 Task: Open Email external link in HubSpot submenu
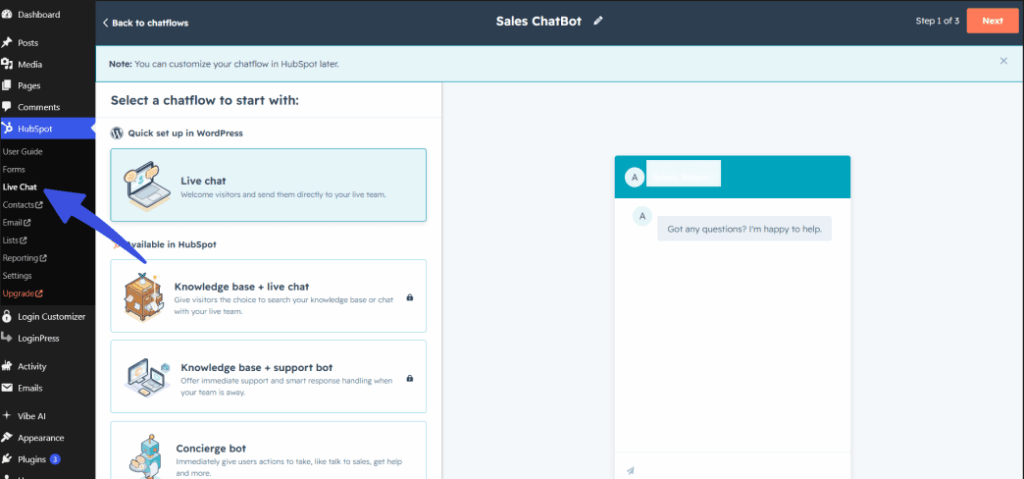pos(16,222)
